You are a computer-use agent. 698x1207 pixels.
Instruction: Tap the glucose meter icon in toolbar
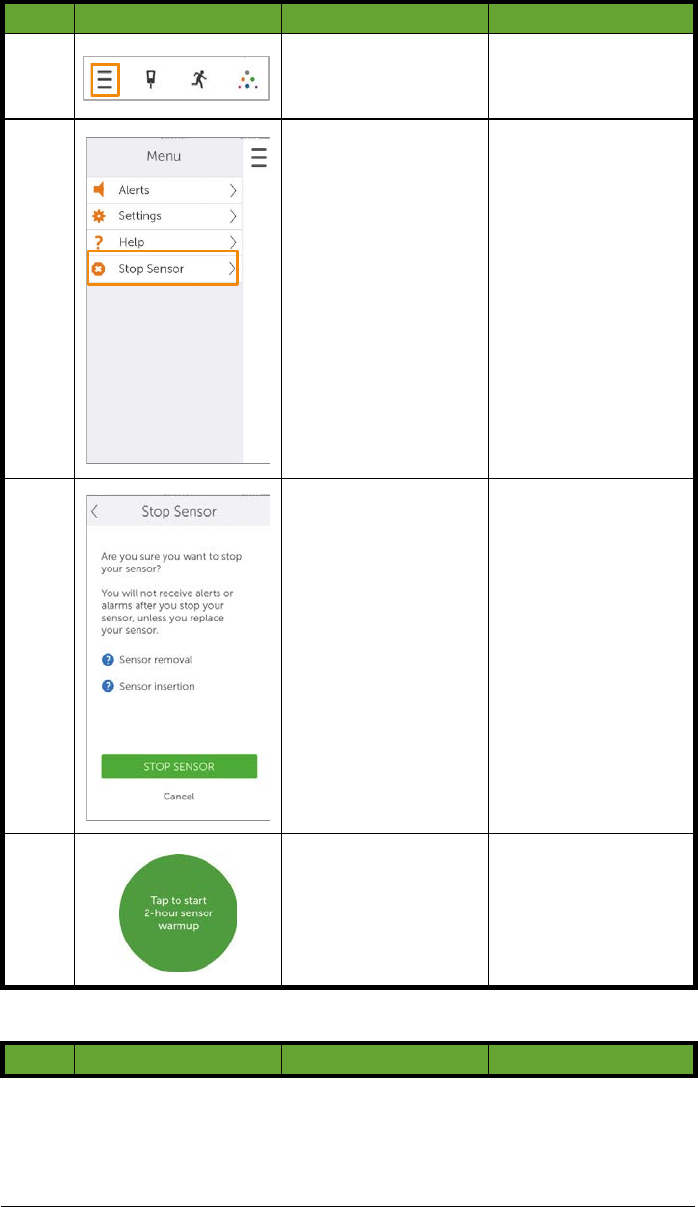[x=152, y=79]
